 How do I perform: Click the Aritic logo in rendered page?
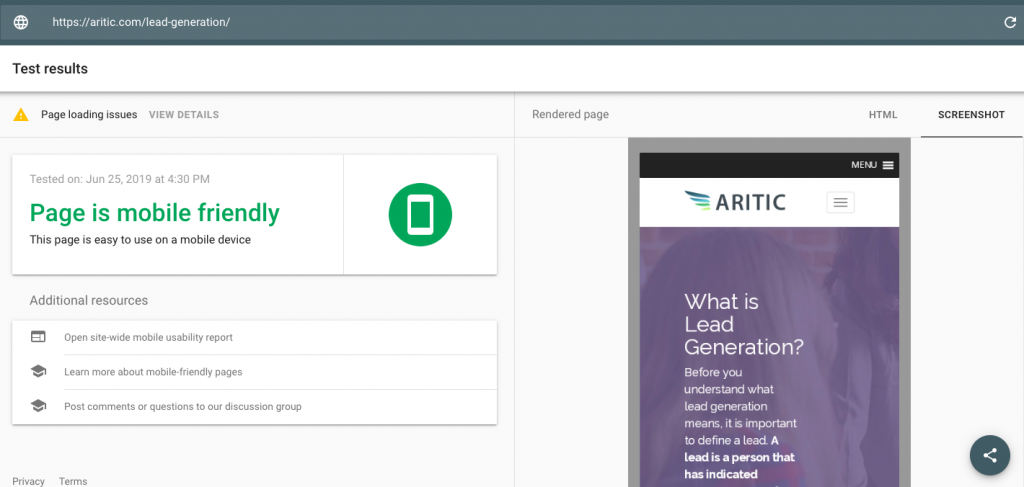(735, 202)
